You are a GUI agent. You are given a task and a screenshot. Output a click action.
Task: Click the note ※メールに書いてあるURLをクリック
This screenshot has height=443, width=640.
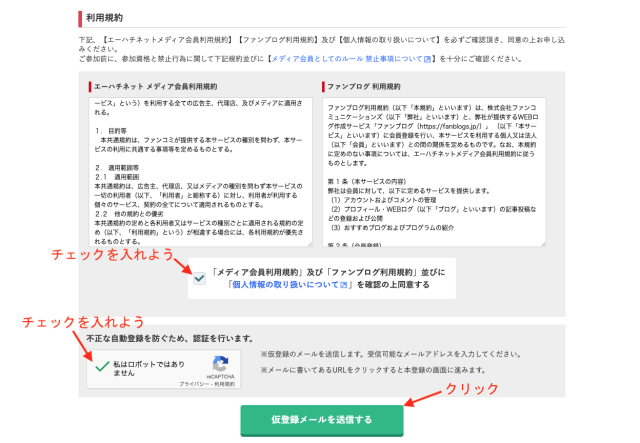click(373, 370)
